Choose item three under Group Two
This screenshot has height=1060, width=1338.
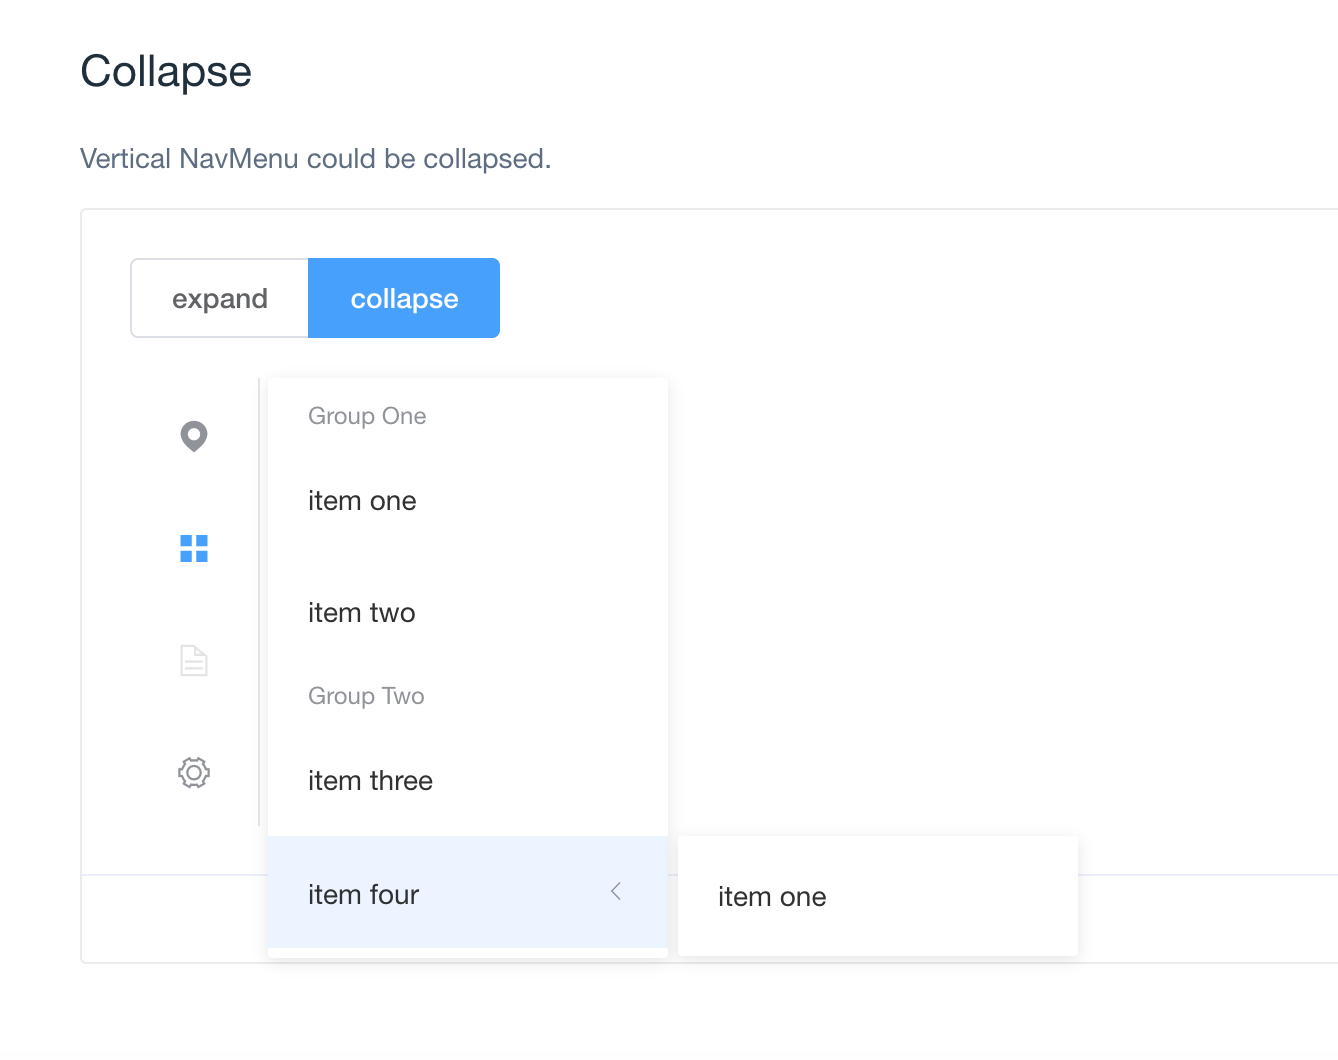coord(370,780)
